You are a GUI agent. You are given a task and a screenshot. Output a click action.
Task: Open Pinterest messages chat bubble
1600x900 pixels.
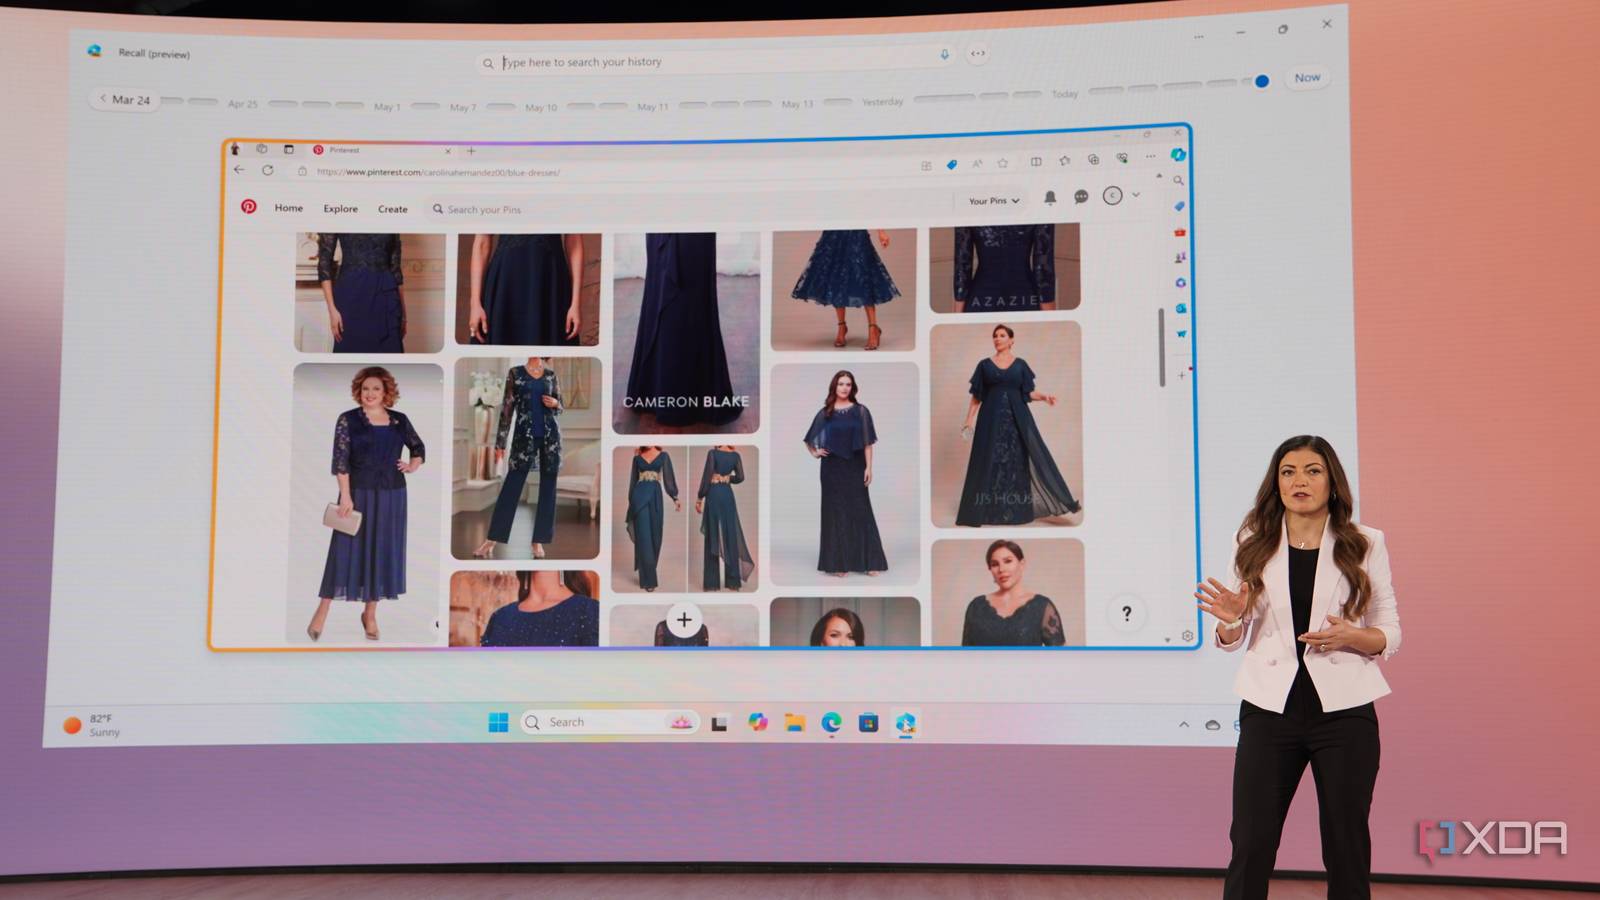(x=1081, y=197)
